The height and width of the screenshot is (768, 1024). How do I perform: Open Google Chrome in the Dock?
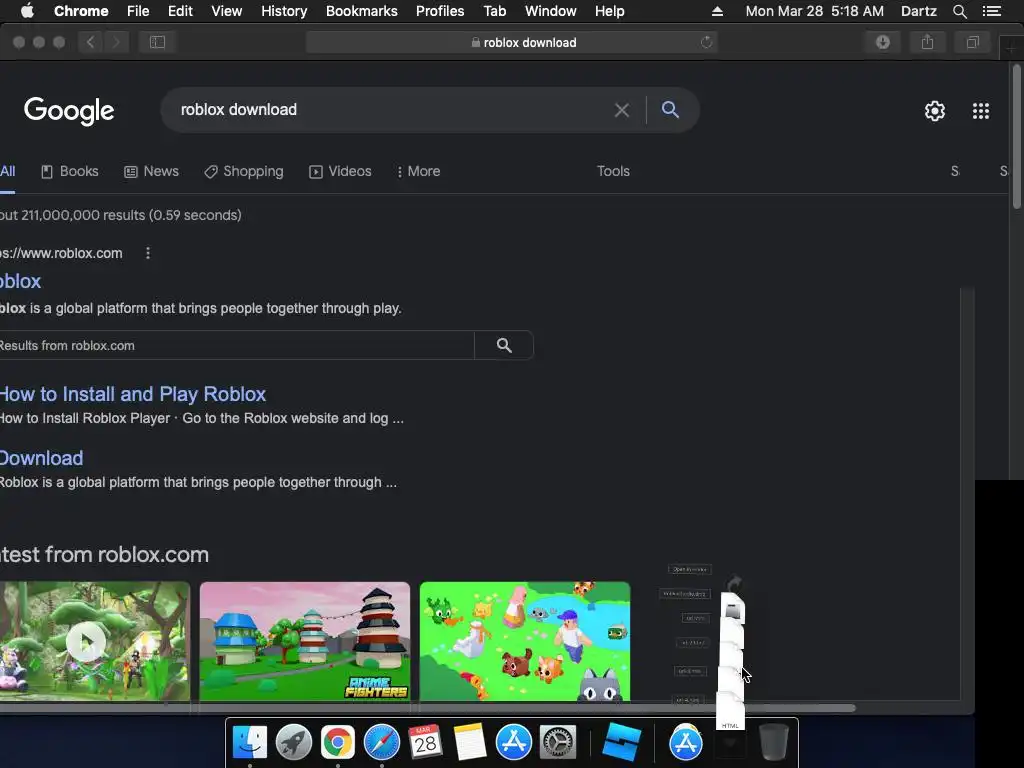[x=338, y=743]
